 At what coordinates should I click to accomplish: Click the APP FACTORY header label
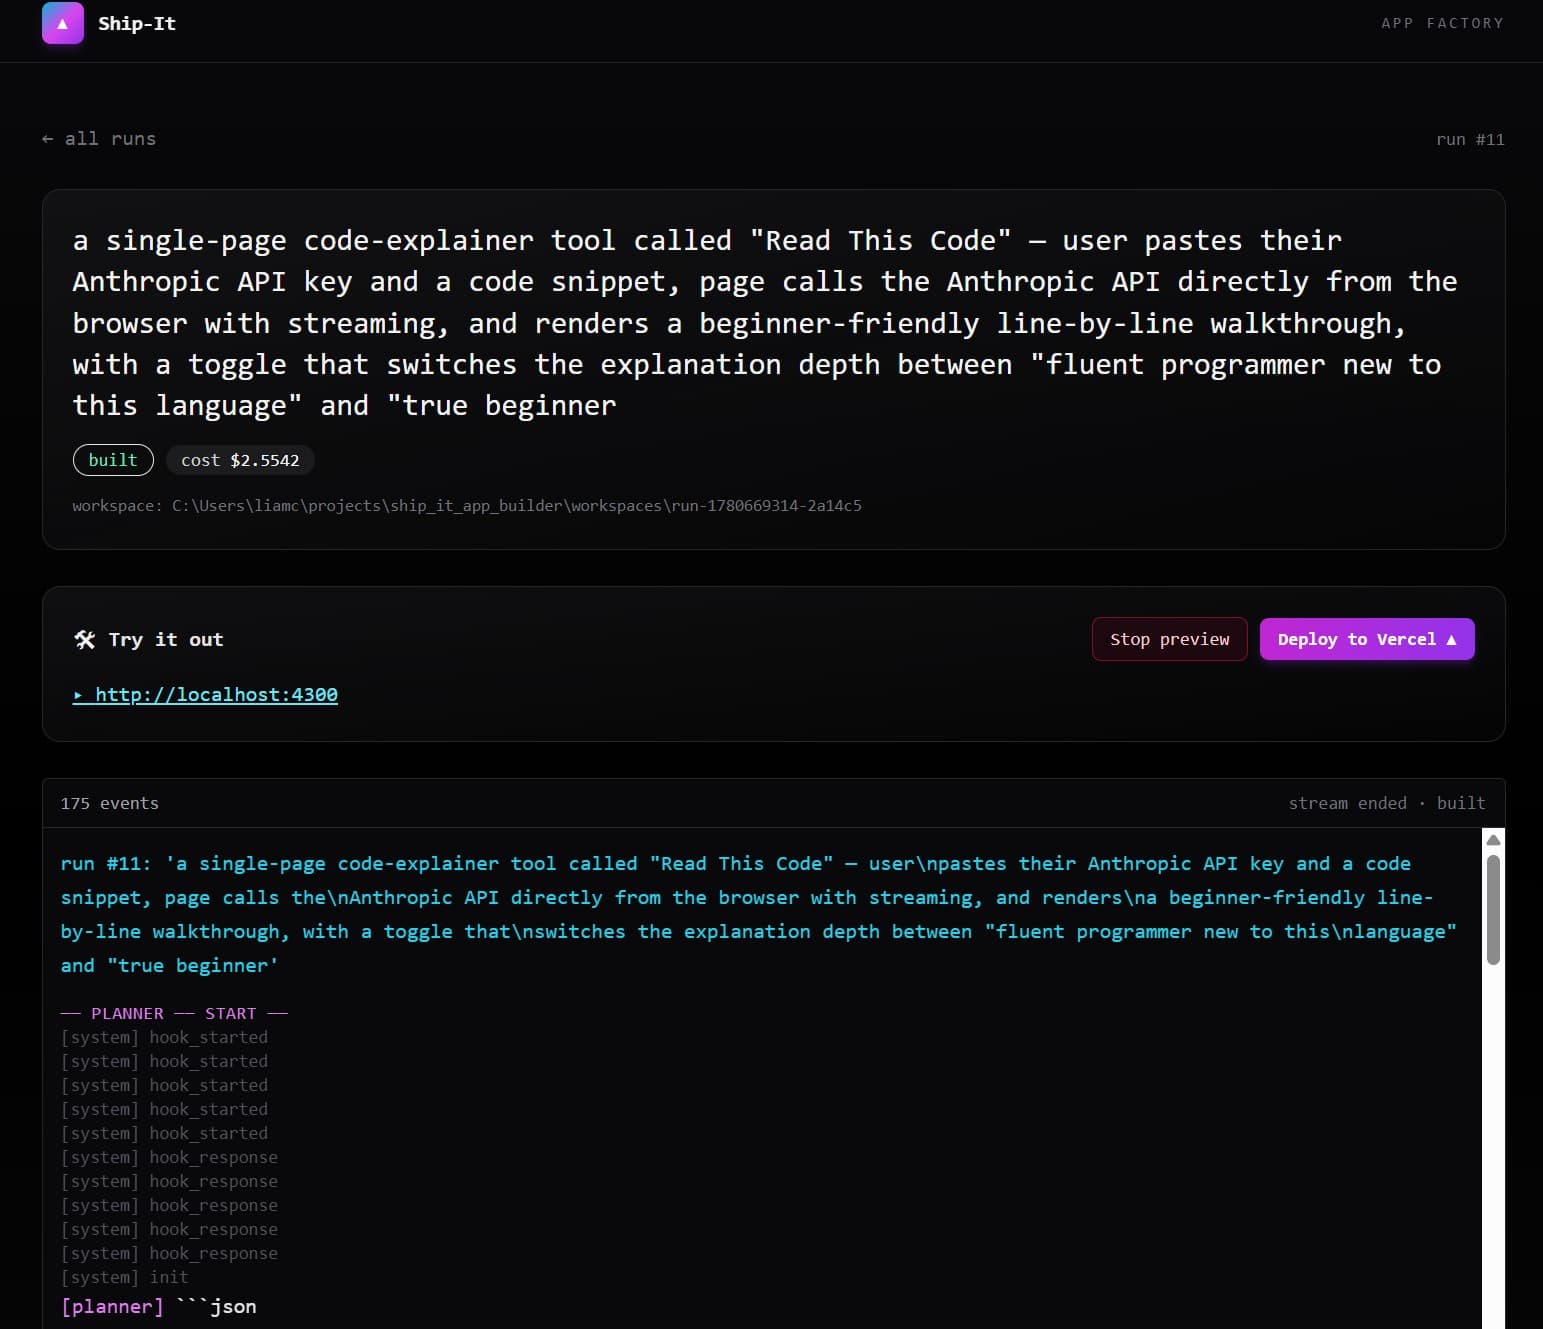[1442, 23]
